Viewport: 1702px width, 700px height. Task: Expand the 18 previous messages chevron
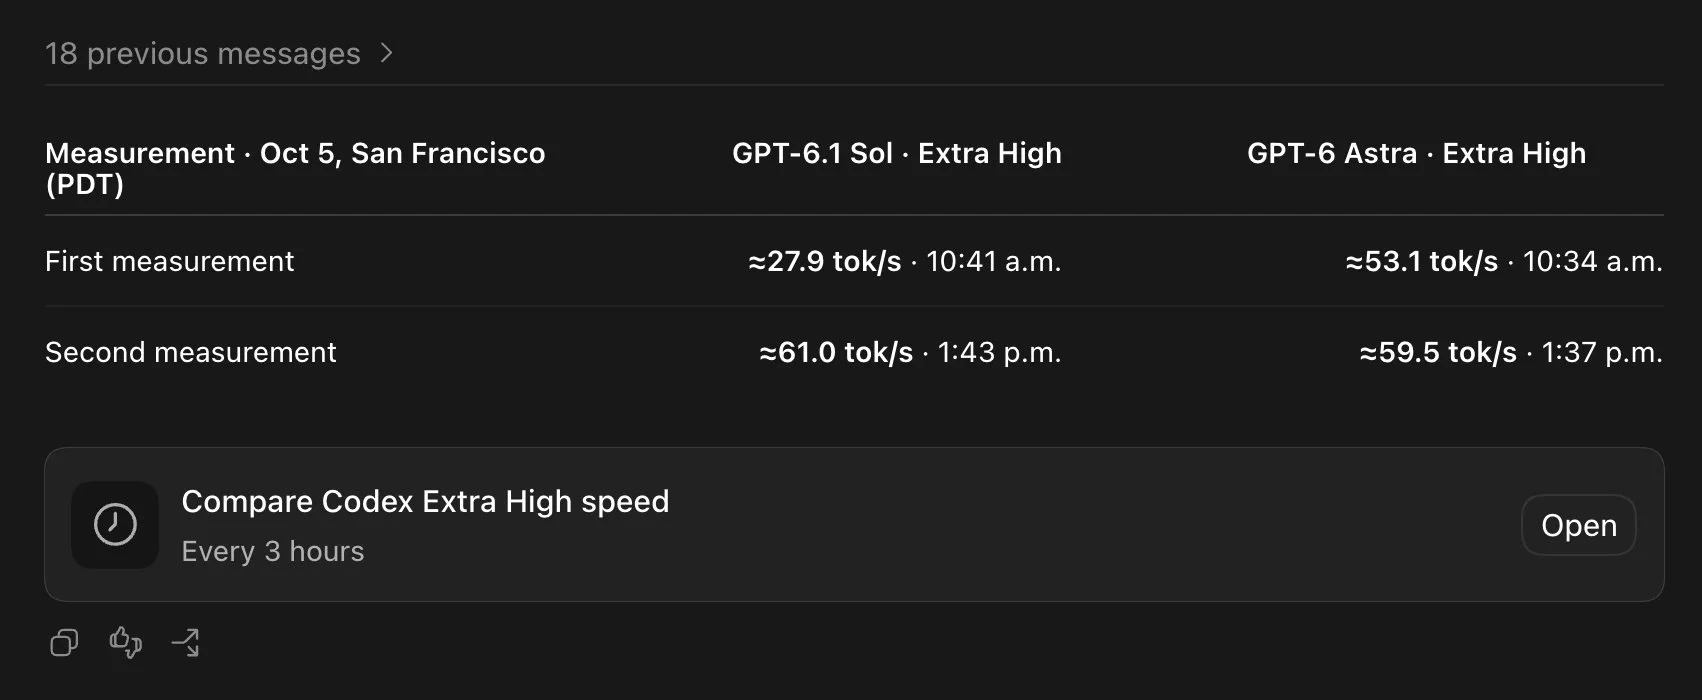click(387, 53)
